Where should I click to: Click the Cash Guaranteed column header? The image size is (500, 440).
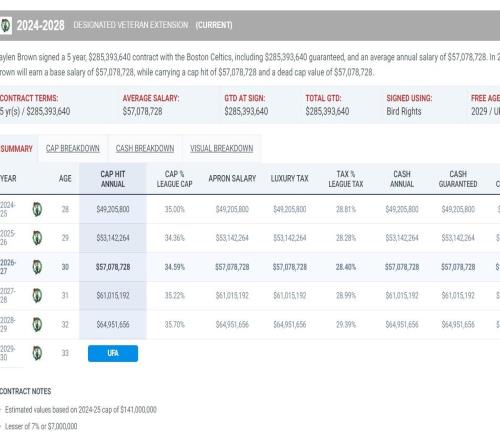(458, 179)
